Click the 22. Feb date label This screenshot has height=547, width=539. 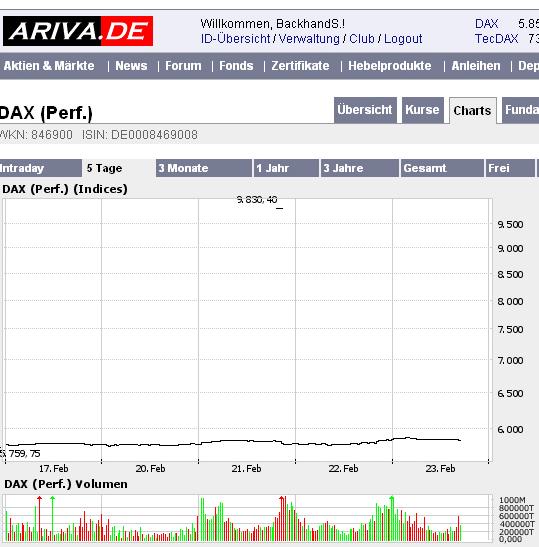344,469
